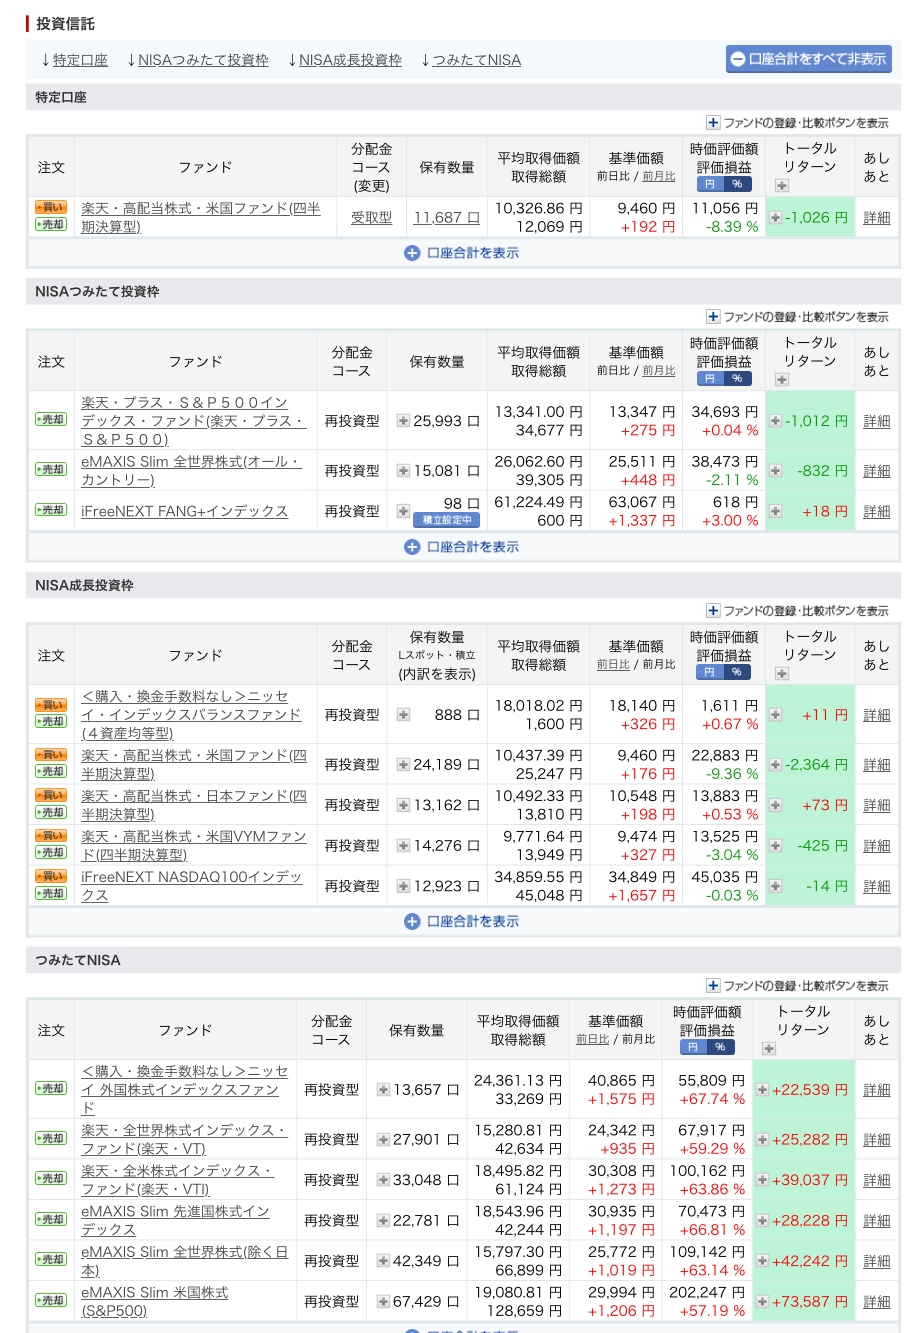Click 買い icon for 特定口座 楽天・高配当株式・米国ファンド

pos(51,208)
